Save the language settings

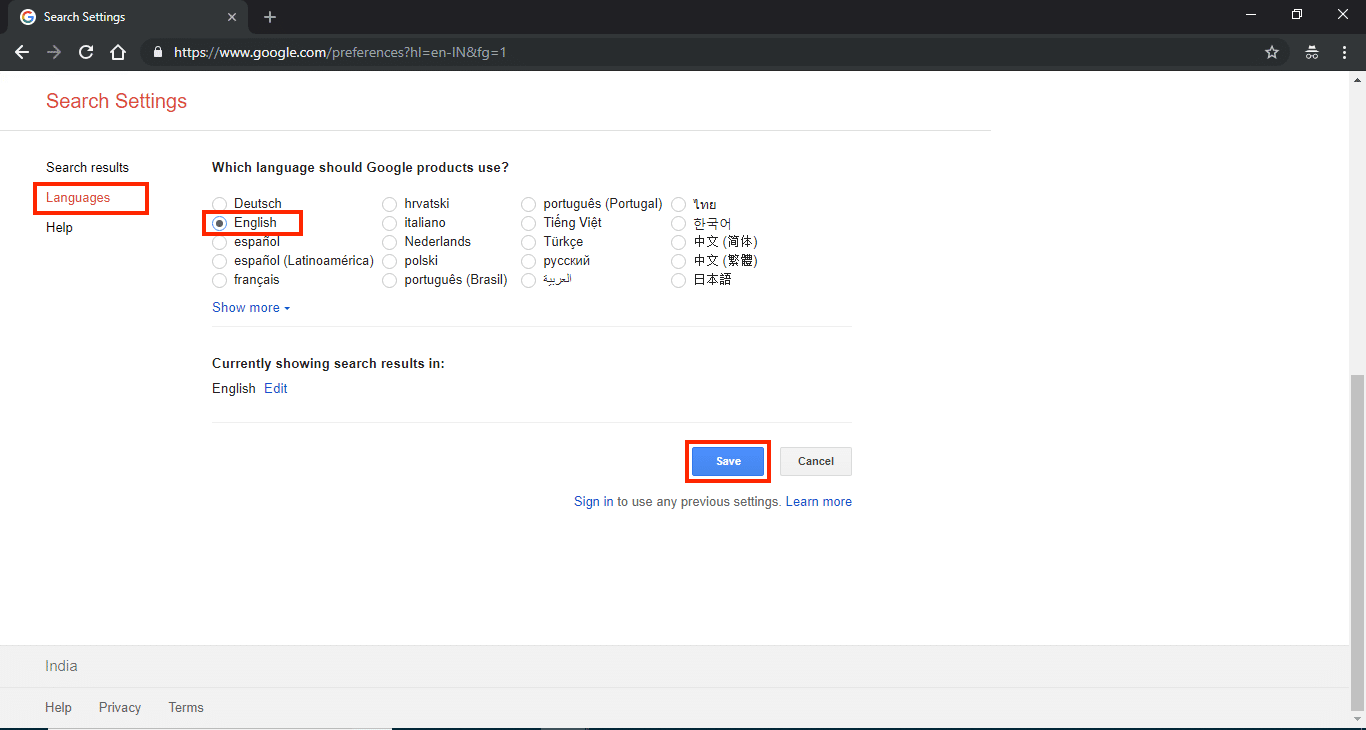728,461
